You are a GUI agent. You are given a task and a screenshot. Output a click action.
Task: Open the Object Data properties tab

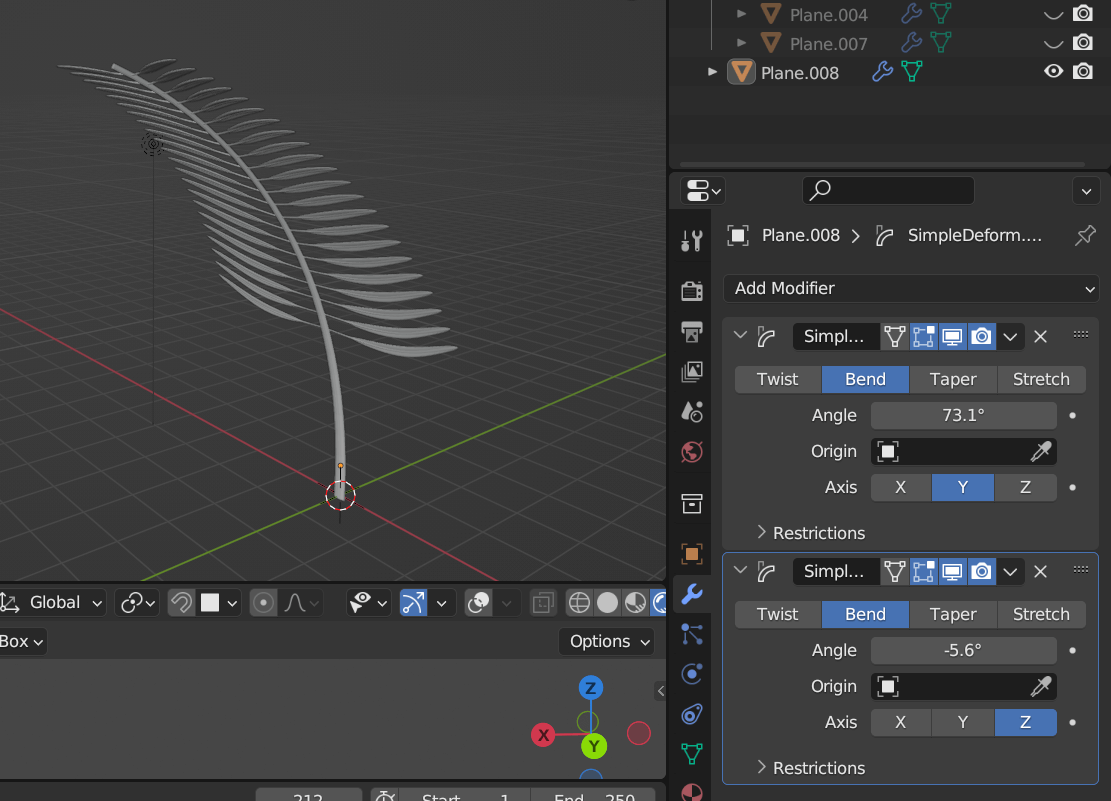pos(692,754)
